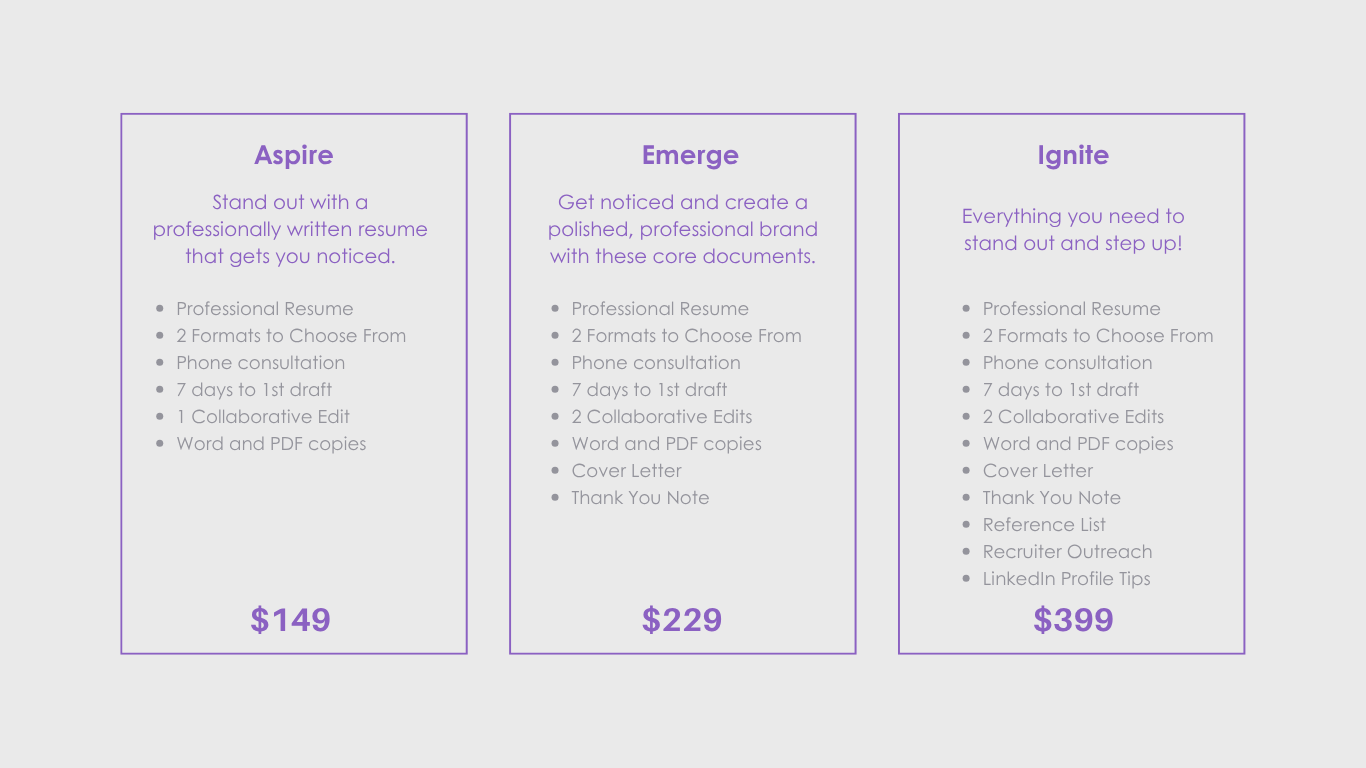Select 'Phone consultation' in the Emerge card
Image resolution: width=1366 pixels, height=768 pixels.
656,363
